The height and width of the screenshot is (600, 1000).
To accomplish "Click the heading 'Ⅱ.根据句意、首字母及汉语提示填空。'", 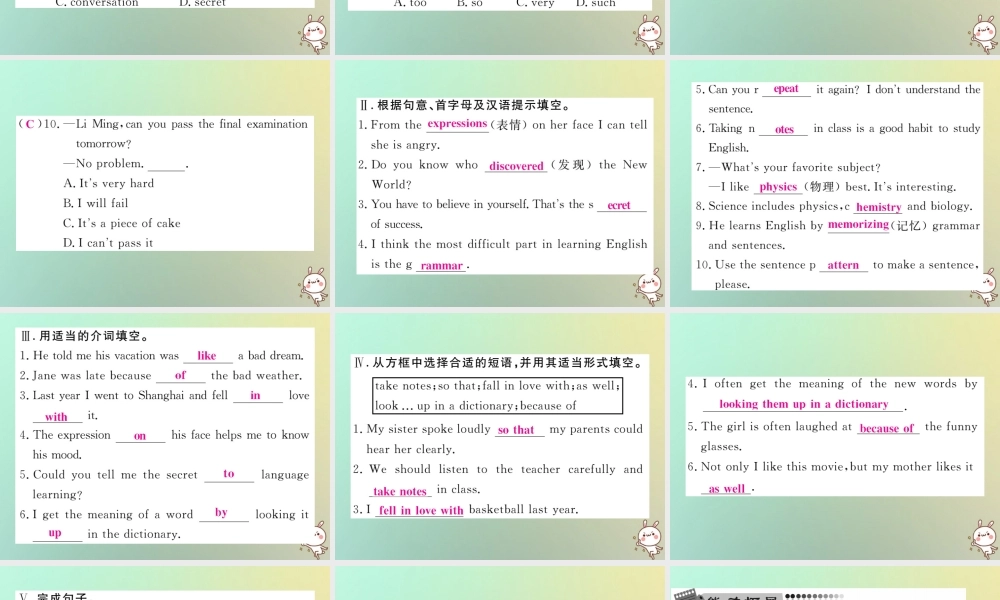I will tap(465, 105).
